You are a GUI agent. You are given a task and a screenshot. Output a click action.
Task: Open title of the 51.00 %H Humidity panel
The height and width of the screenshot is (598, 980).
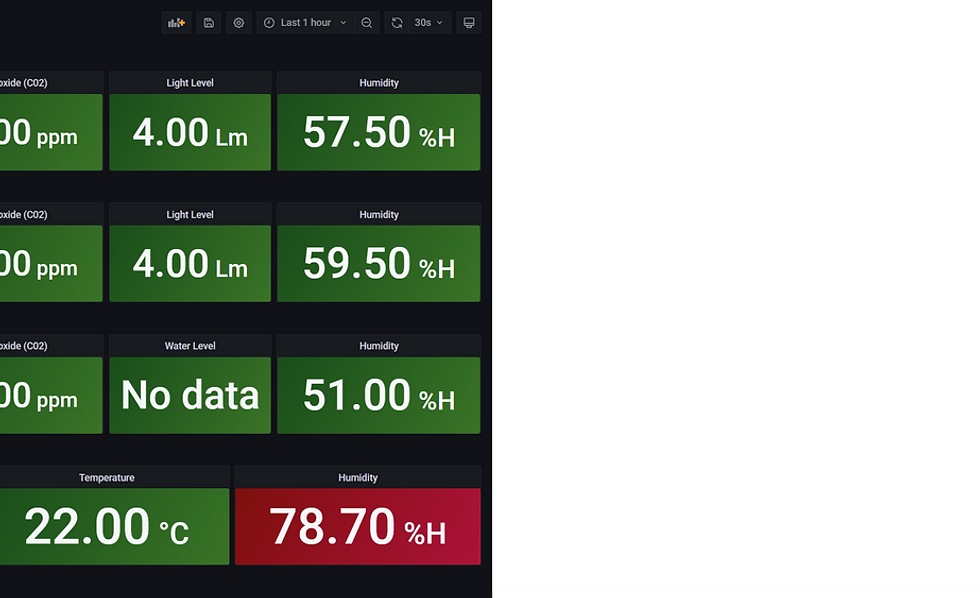(379, 346)
